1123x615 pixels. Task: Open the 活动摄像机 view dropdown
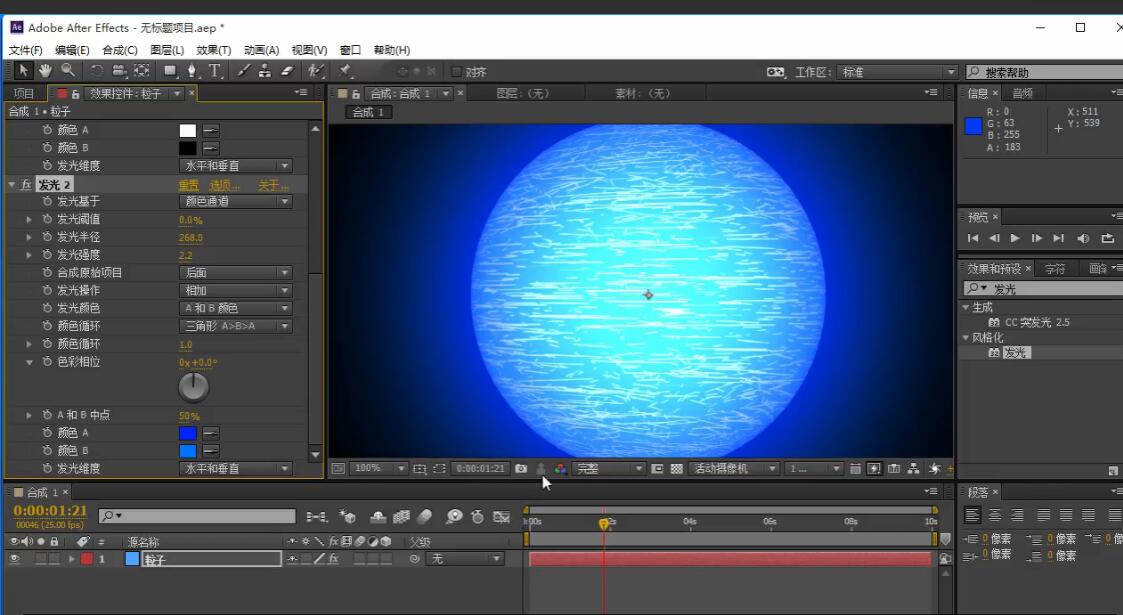[x=735, y=468]
